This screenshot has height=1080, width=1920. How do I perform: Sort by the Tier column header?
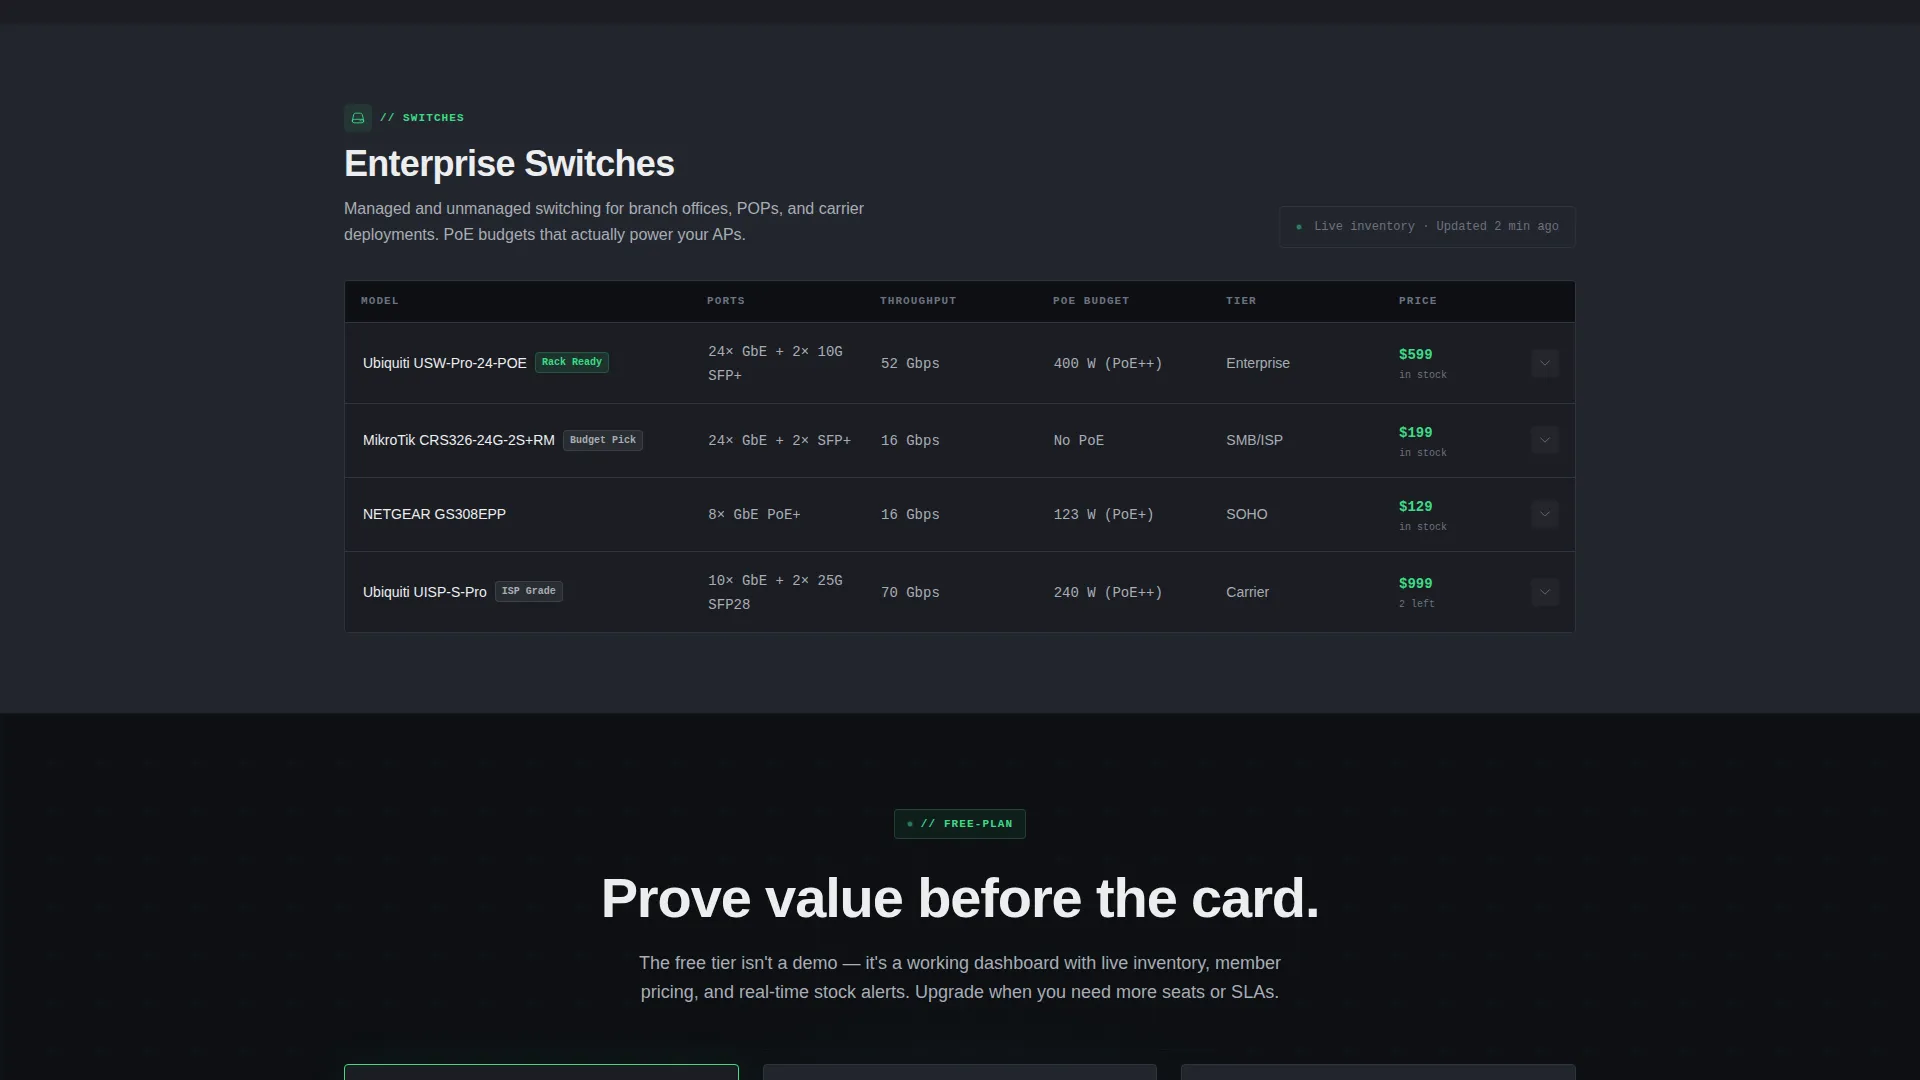coord(1241,301)
